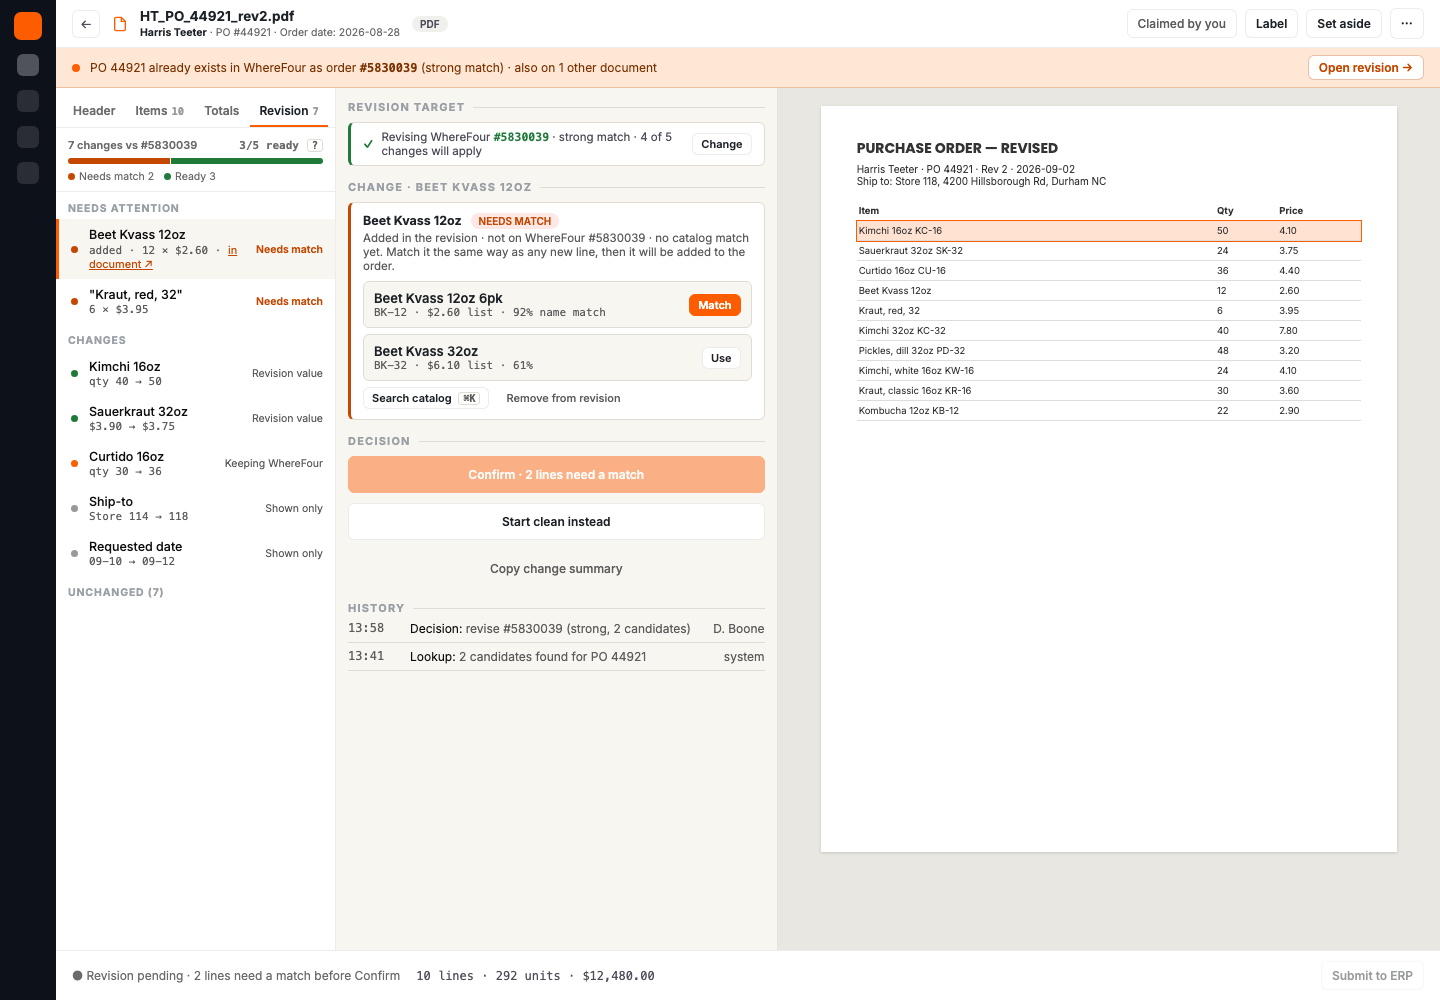Select the Ship-to change row
The image size is (1440, 1000).
click(x=196, y=508)
